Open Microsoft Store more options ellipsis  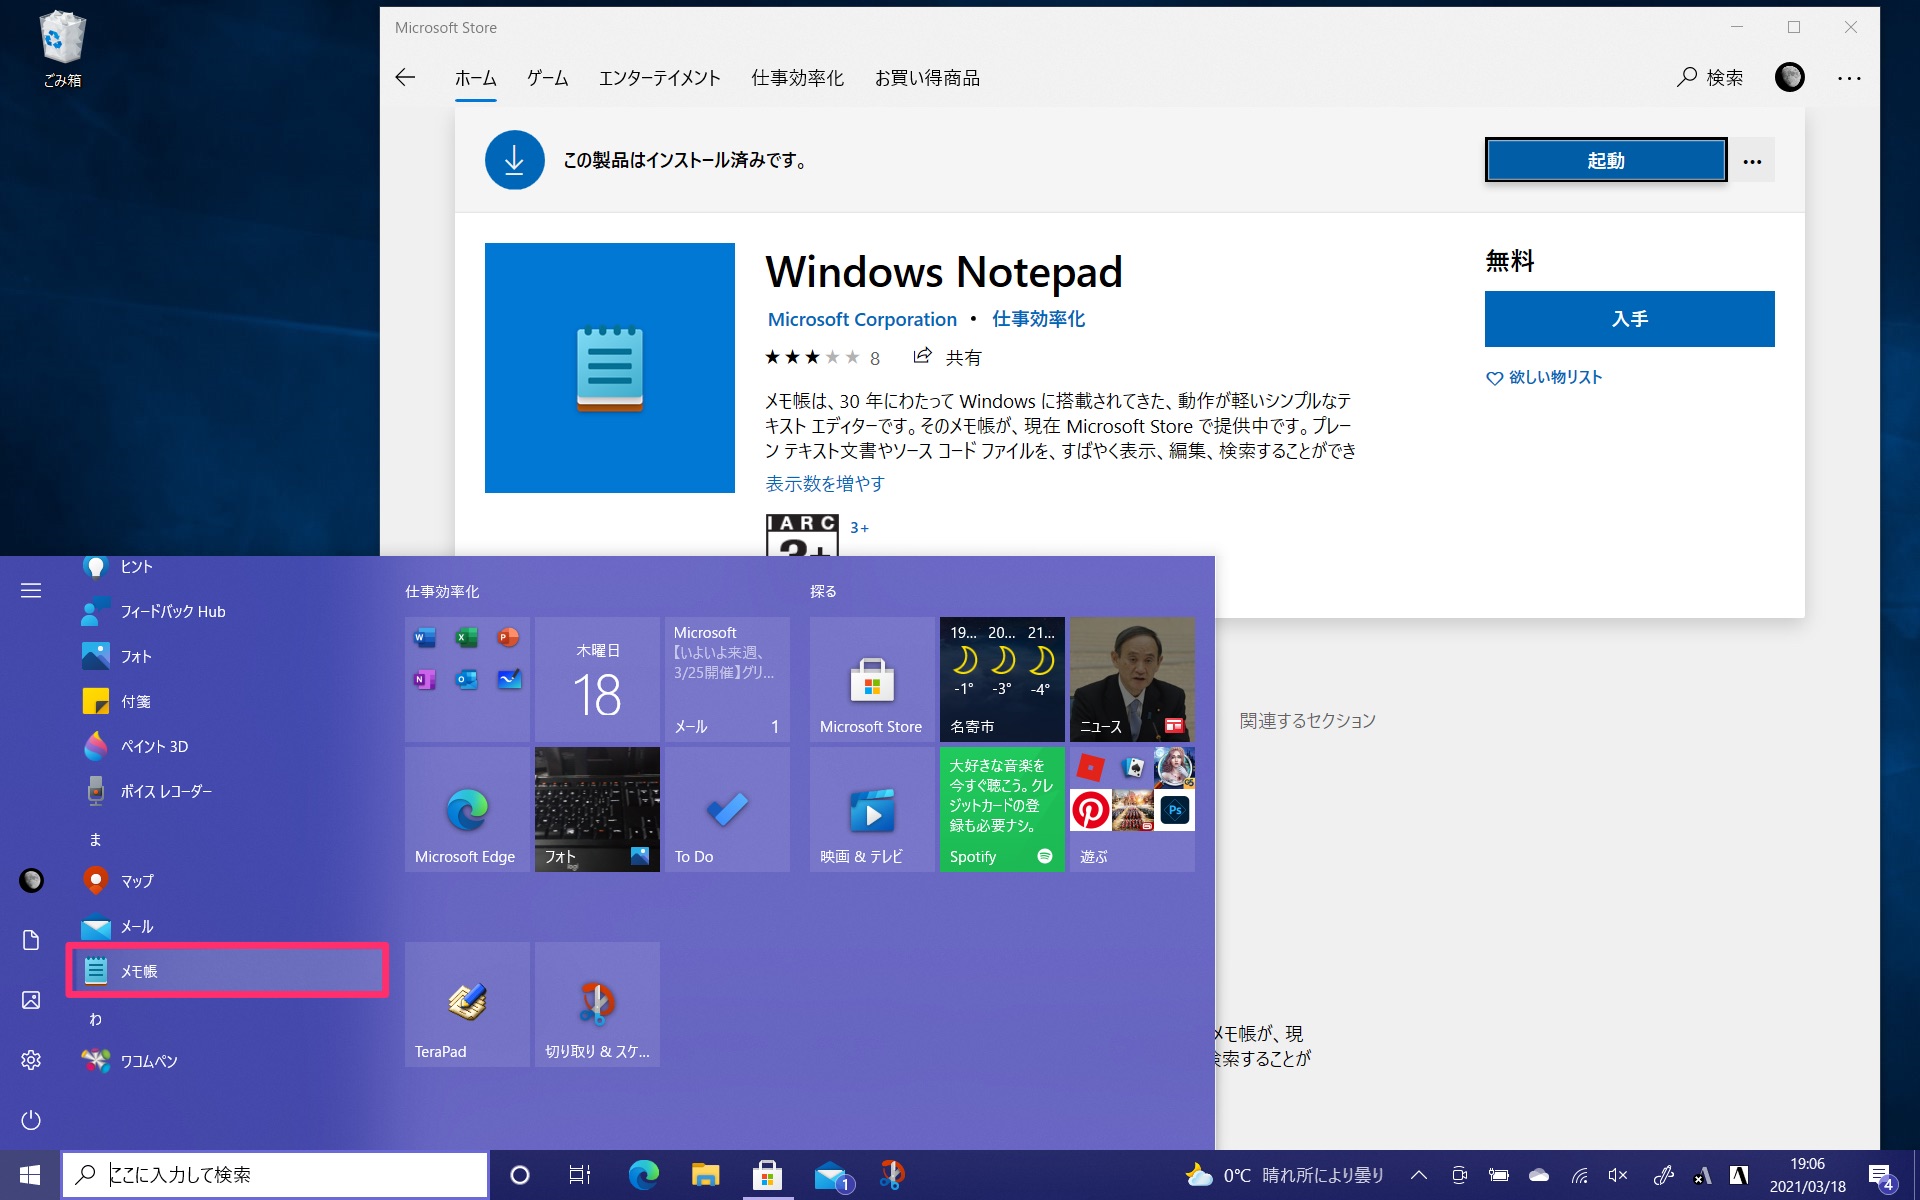1850,78
